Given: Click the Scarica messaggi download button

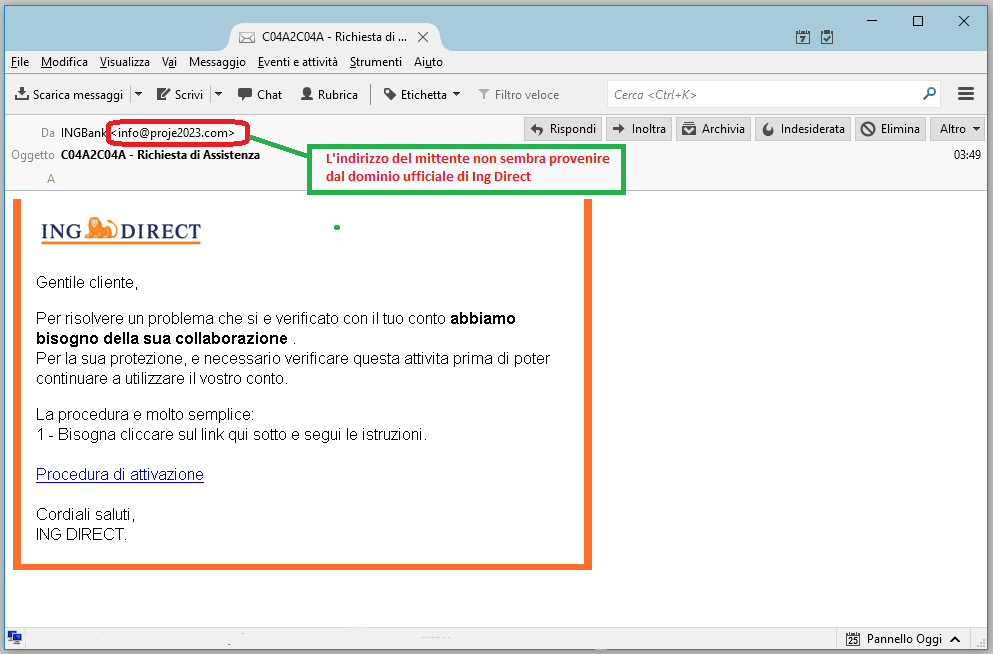Looking at the screenshot, I should 69,94.
